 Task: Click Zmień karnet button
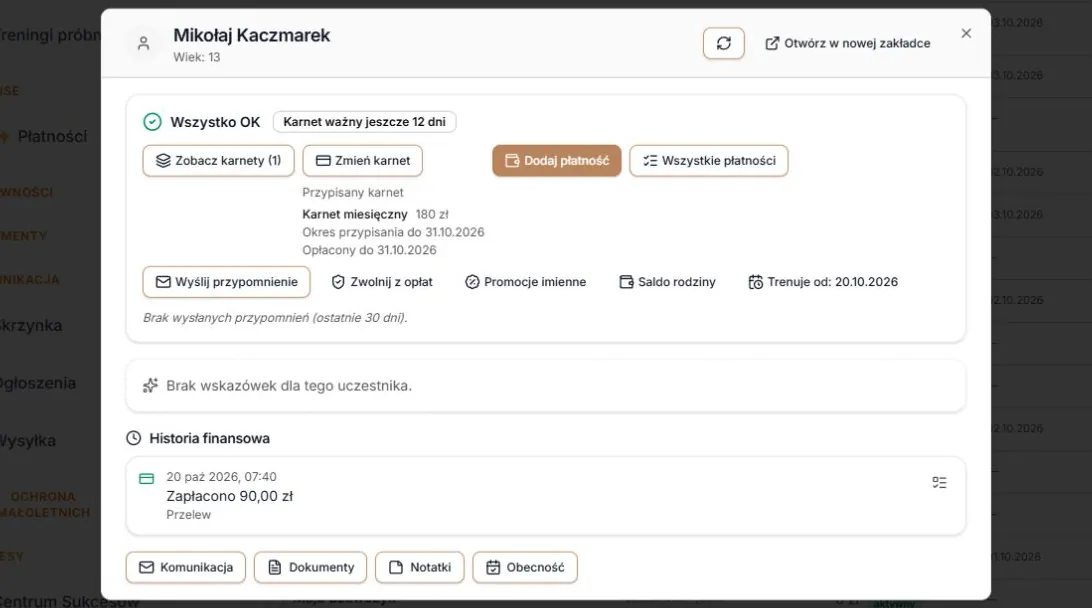[x=362, y=161]
